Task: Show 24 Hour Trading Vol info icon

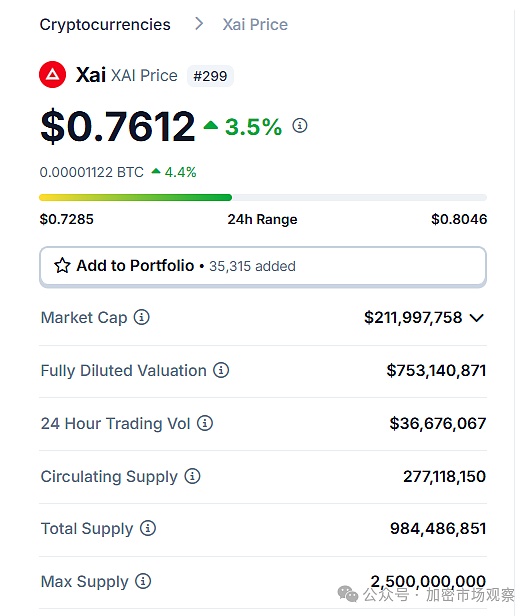Action: (x=205, y=423)
